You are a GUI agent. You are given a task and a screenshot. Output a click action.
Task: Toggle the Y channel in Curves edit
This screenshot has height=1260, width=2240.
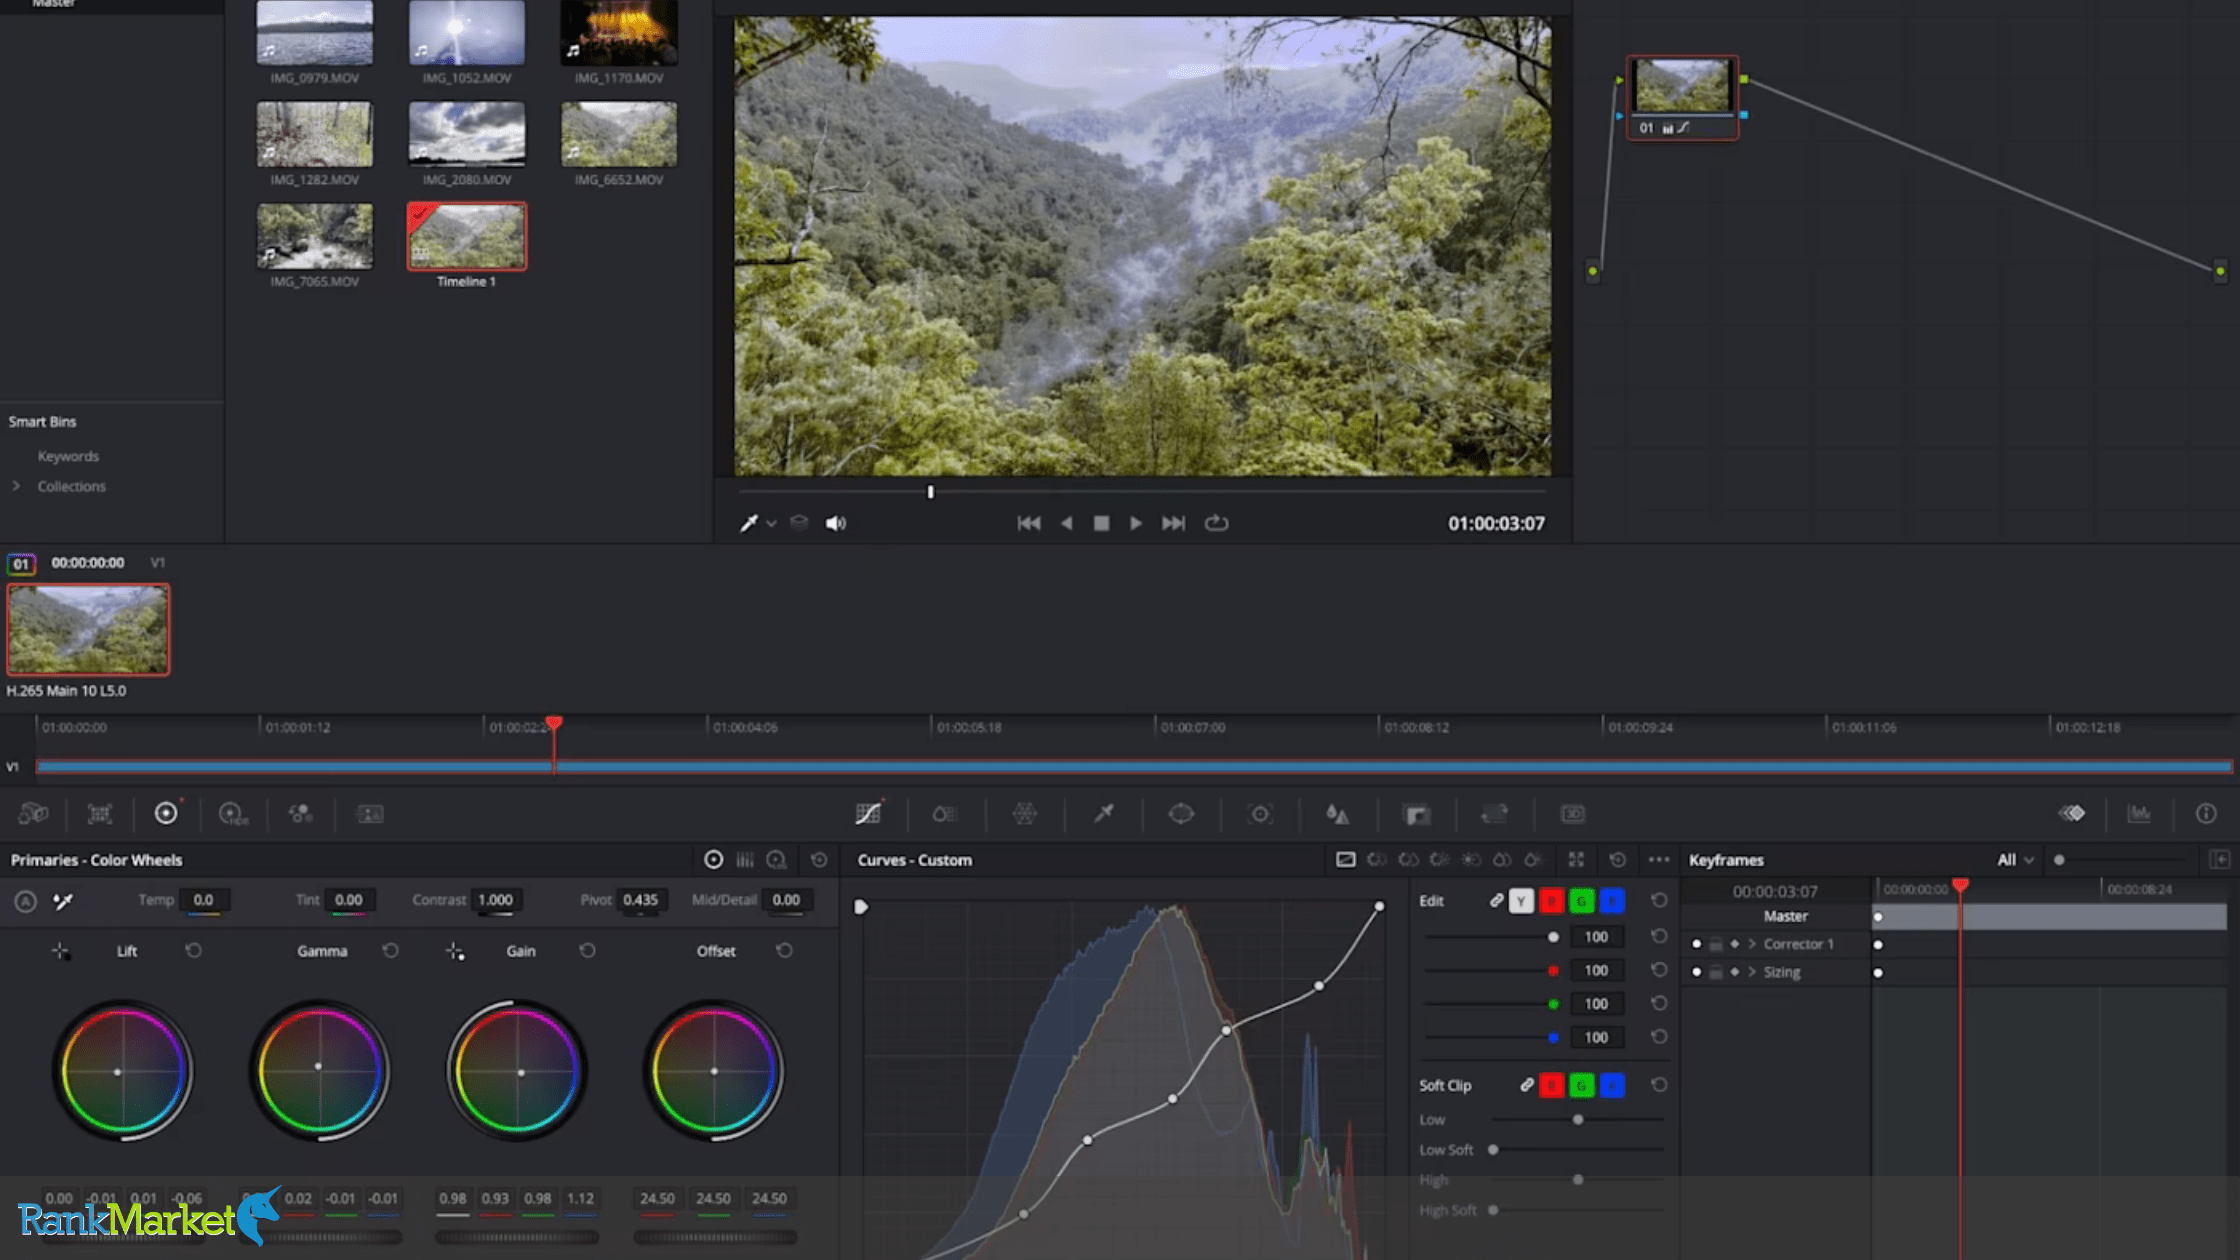click(x=1522, y=901)
